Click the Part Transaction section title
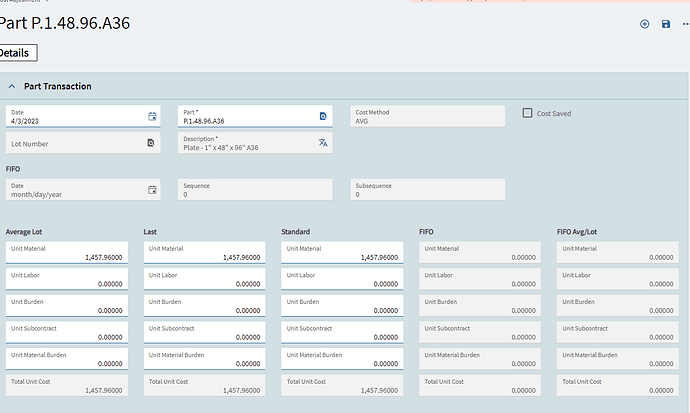690x413 pixels. [58, 86]
